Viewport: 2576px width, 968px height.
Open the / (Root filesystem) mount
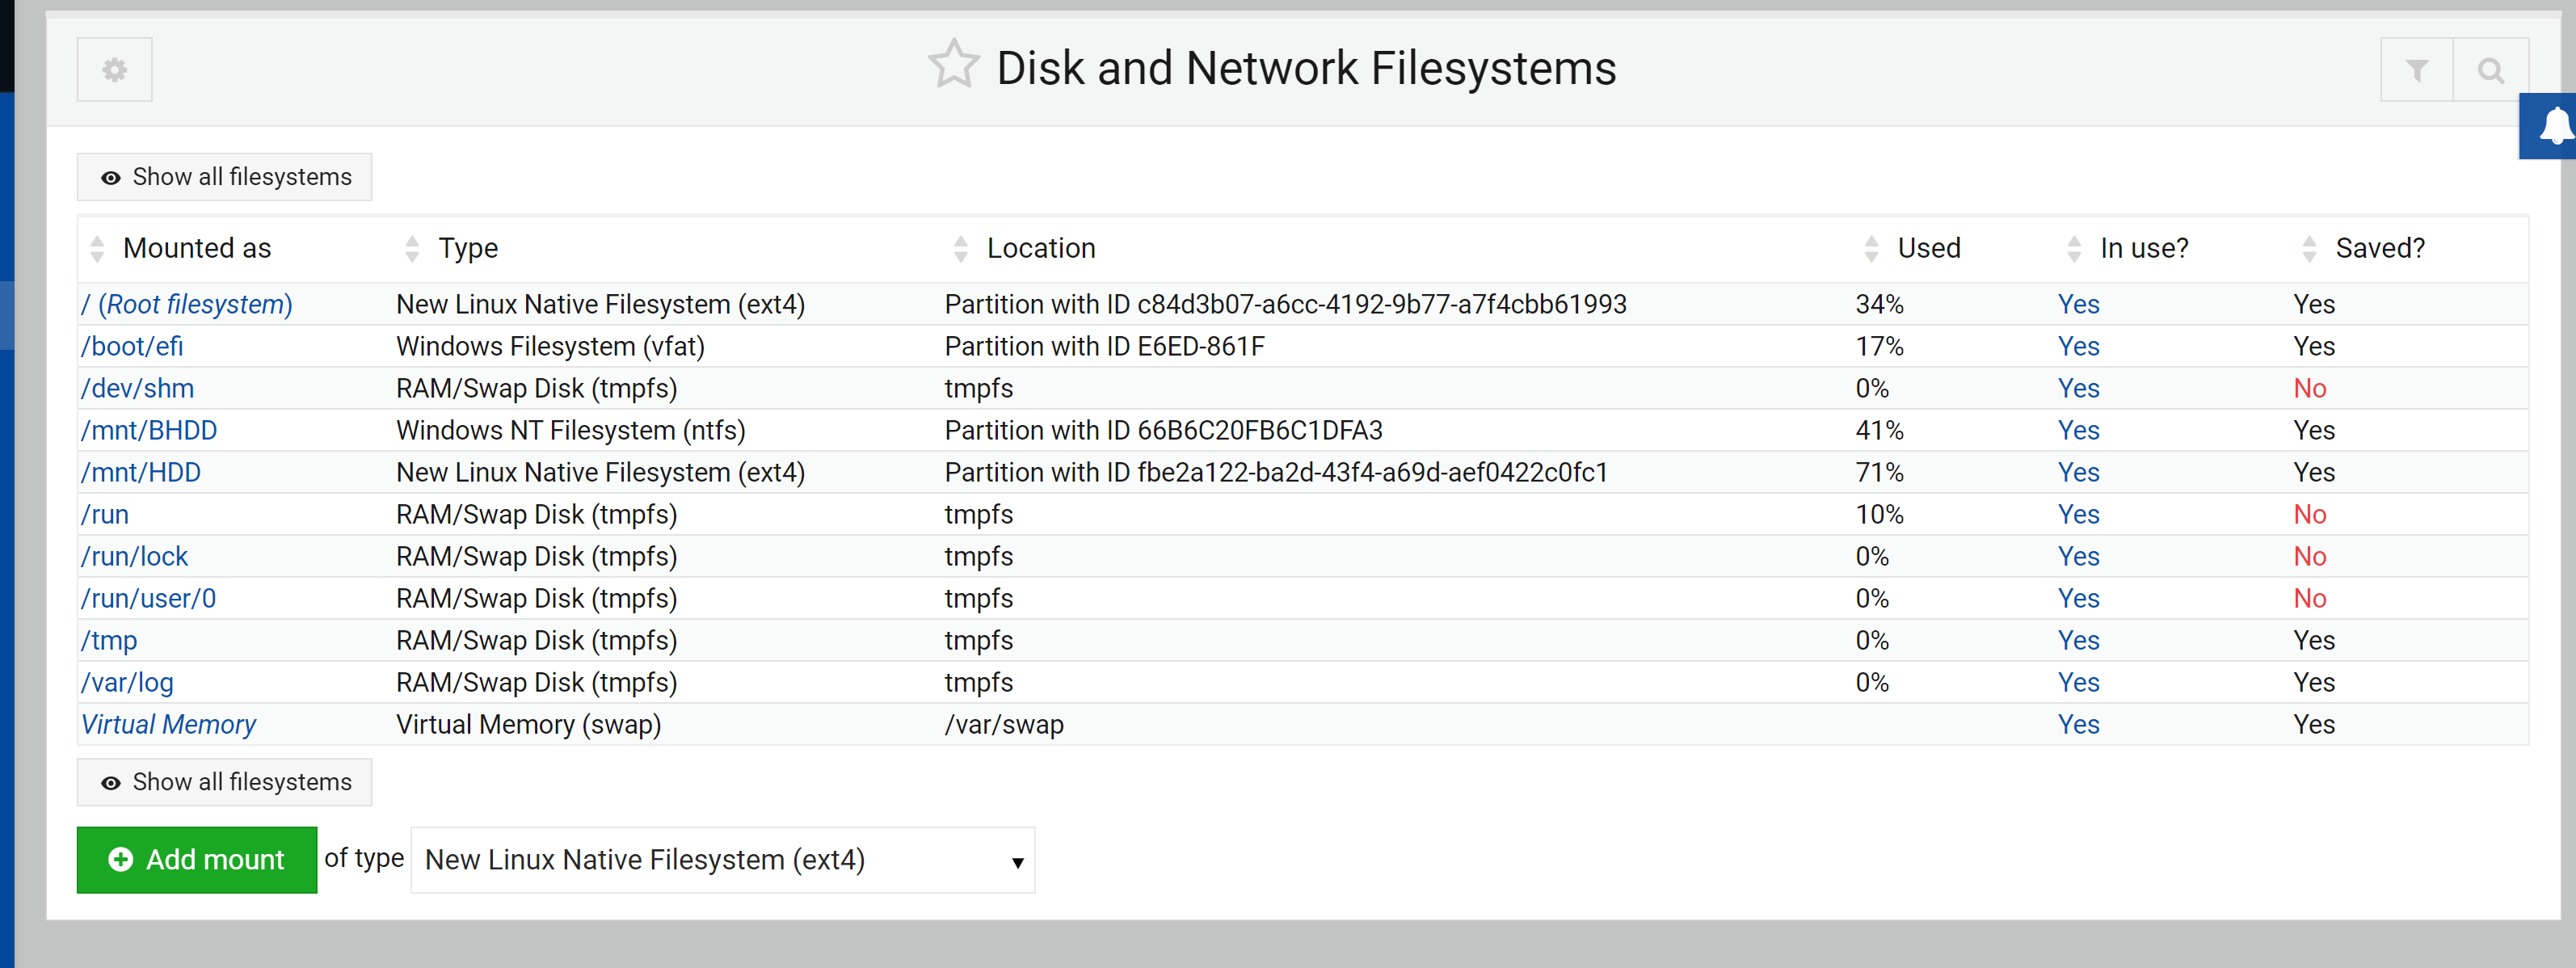pos(187,304)
